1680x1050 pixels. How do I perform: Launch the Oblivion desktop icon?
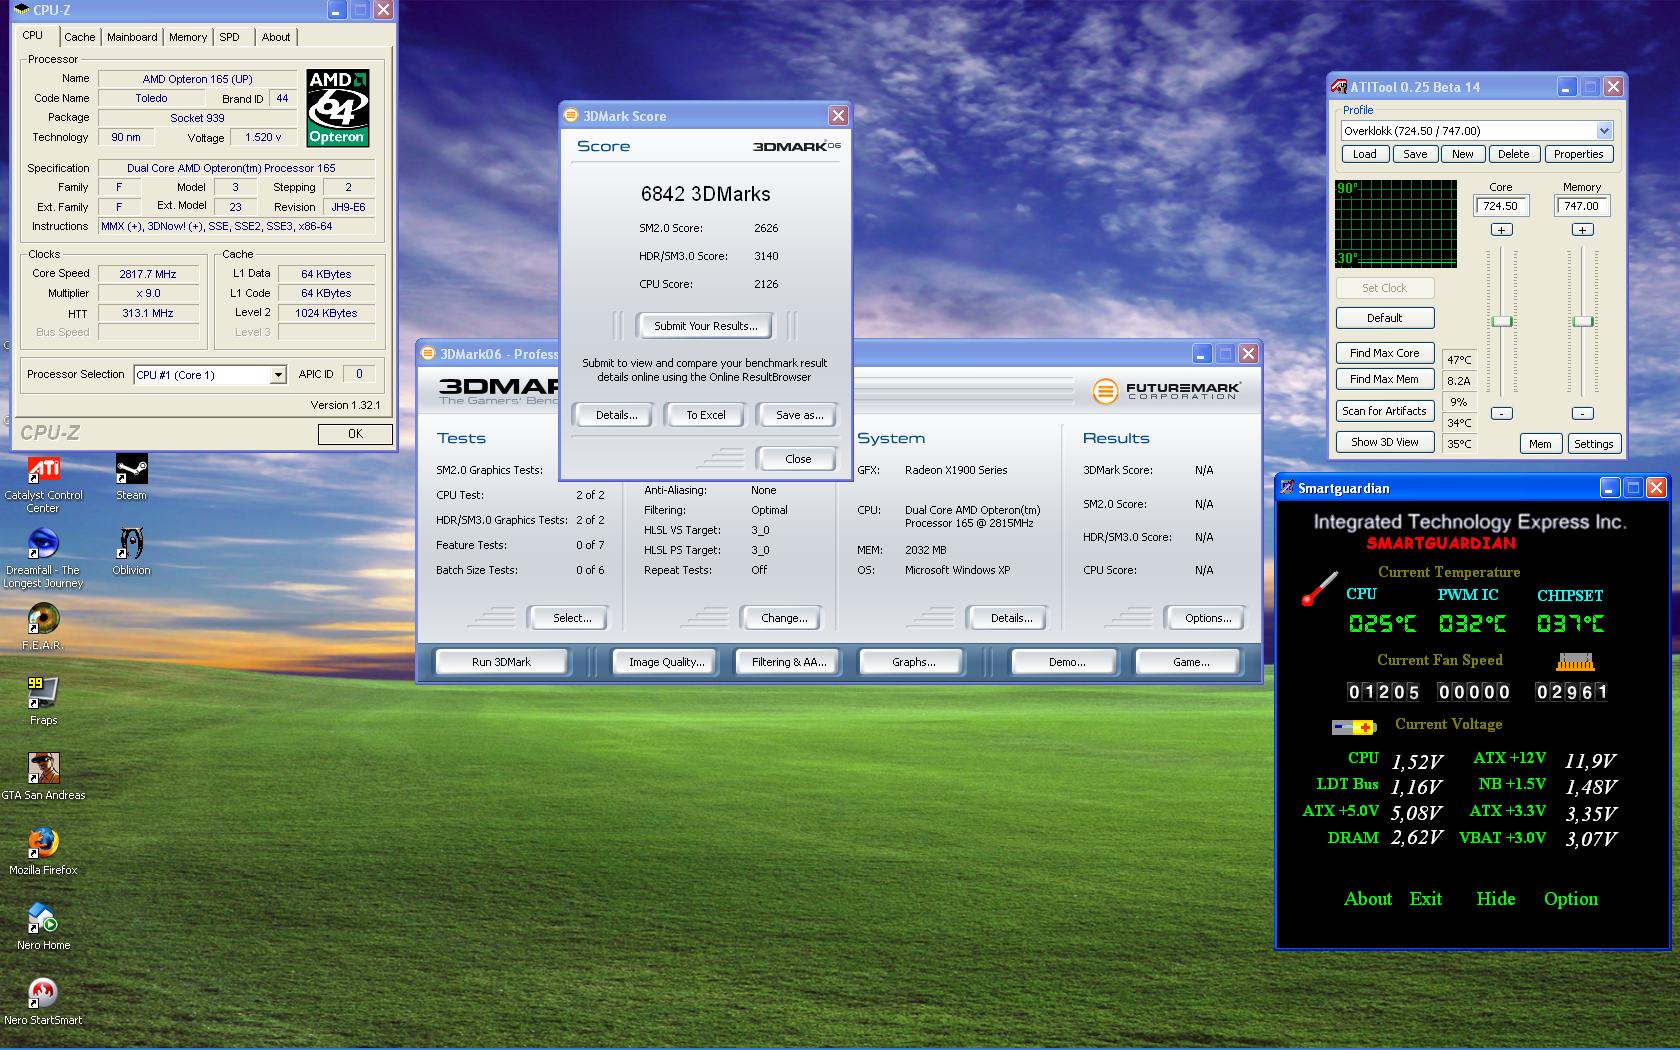click(x=131, y=552)
